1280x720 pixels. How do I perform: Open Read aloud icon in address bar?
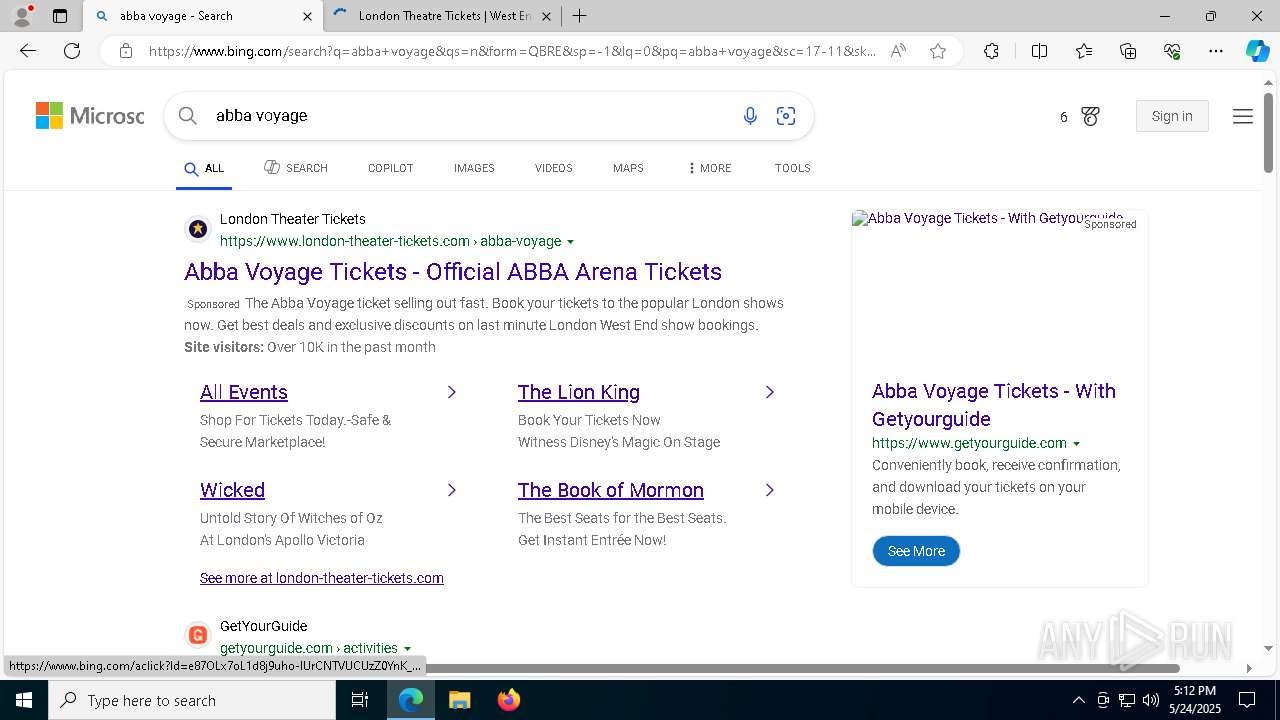(898, 51)
